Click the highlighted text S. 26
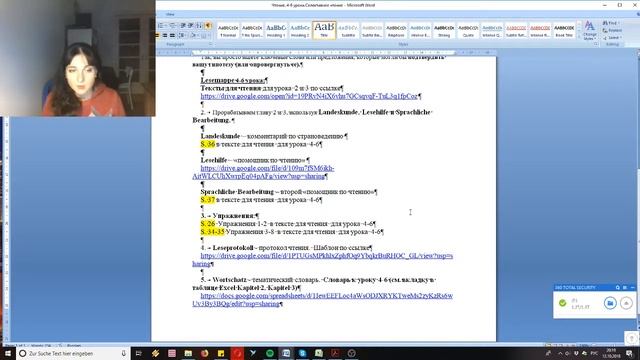 [x=208, y=224]
